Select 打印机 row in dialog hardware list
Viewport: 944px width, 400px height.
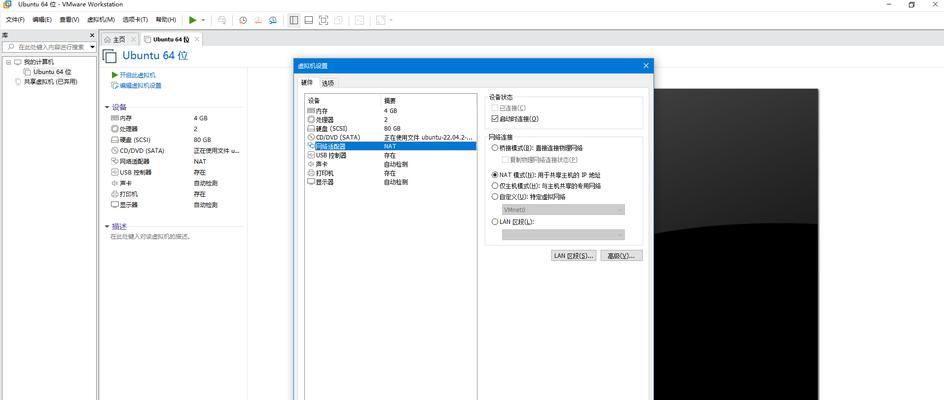tap(391, 173)
